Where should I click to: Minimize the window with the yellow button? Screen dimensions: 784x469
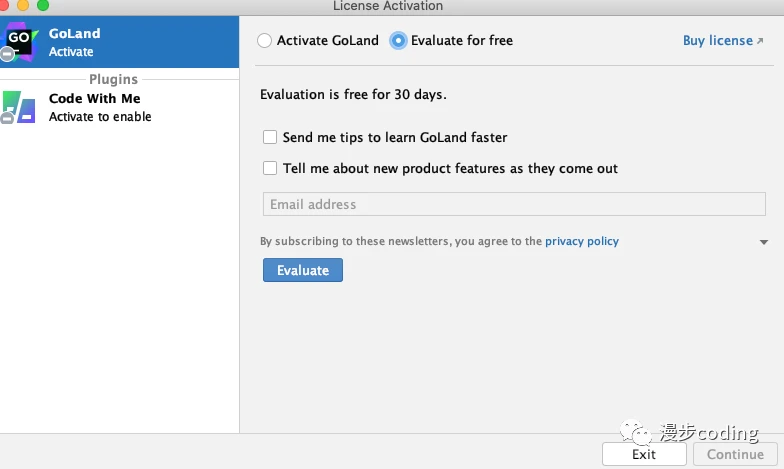[x=23, y=5]
